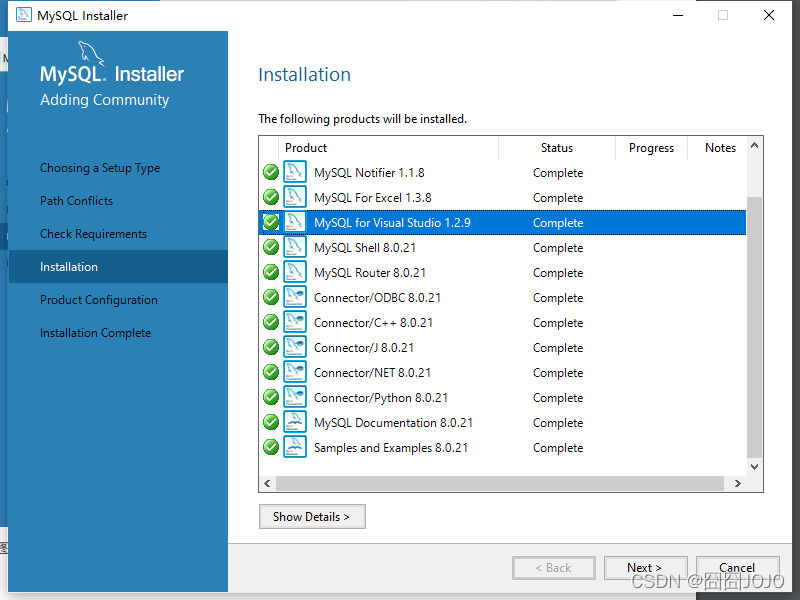Screen dimensions: 800x600
Task: Select Samples and Examples 8.0.21 row text
Action: [391, 447]
